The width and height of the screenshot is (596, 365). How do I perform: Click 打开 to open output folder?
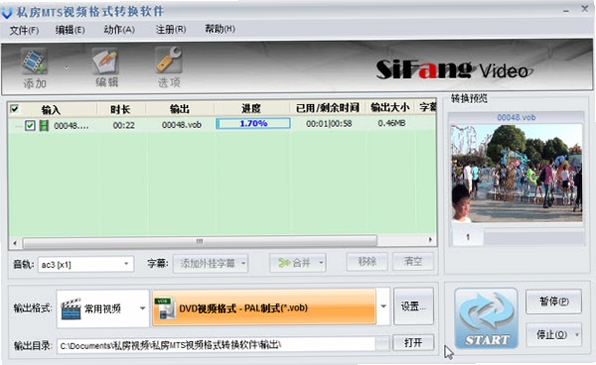[x=413, y=343]
